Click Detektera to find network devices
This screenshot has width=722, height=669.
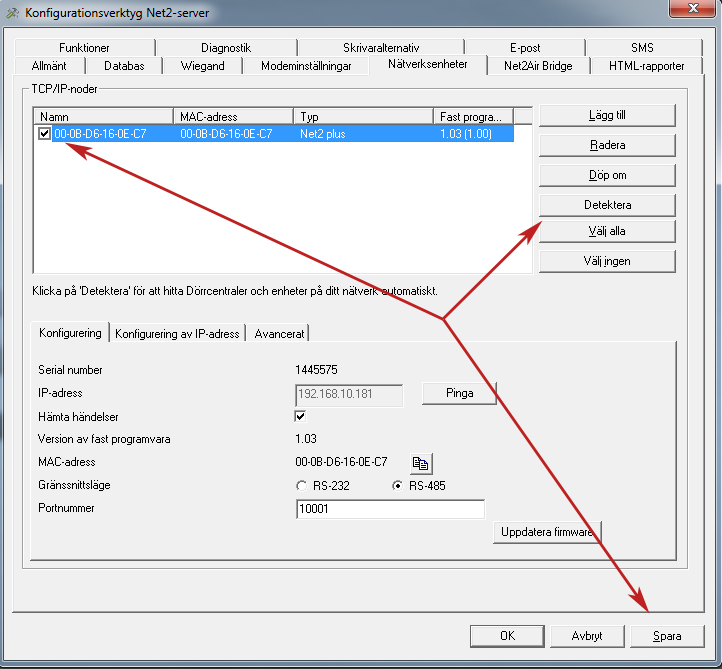pyautogui.click(x=607, y=205)
